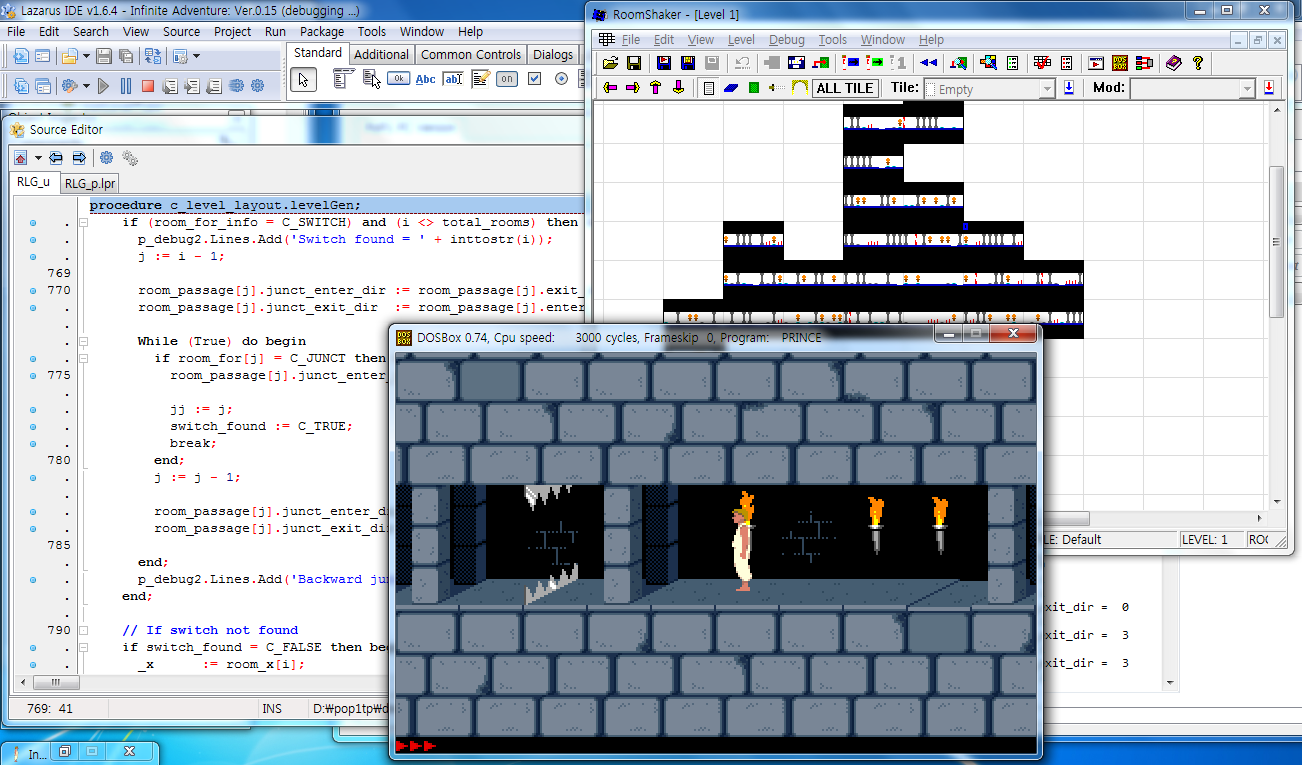
Task: Switch to the Additional component tab
Action: 381,54
